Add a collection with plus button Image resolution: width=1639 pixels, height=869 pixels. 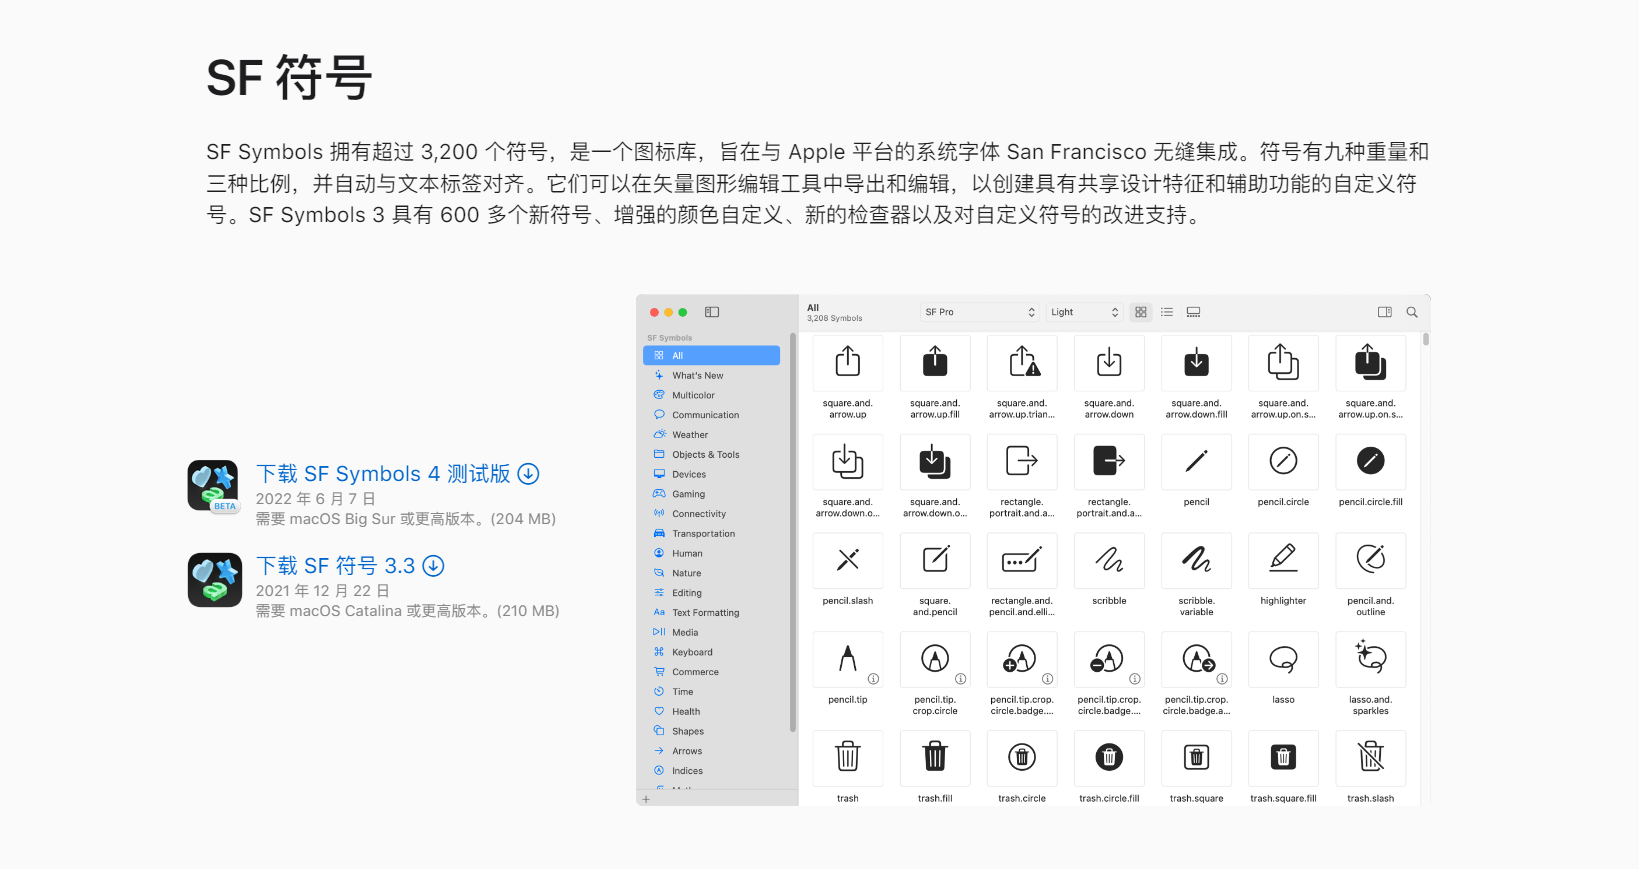click(646, 799)
